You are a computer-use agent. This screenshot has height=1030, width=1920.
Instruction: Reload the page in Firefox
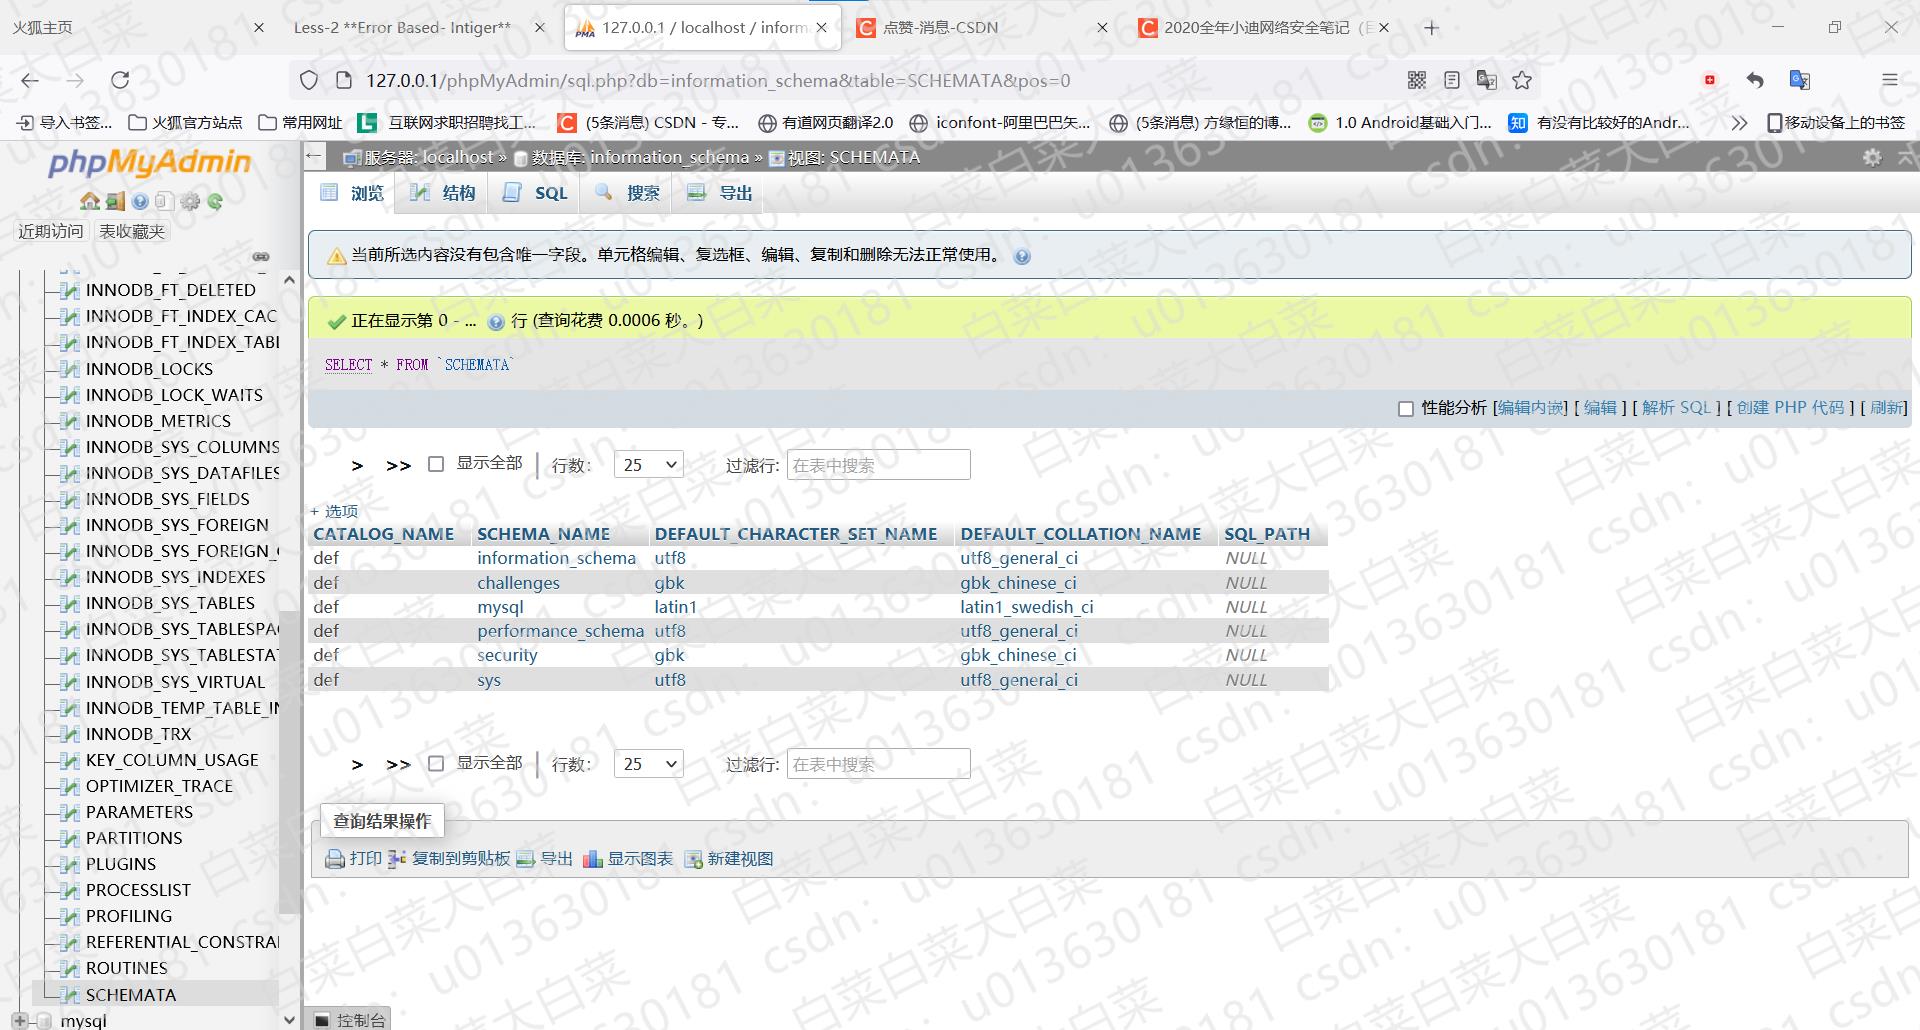point(120,80)
